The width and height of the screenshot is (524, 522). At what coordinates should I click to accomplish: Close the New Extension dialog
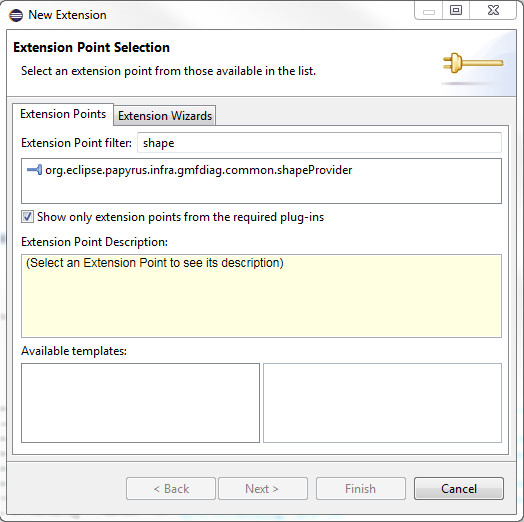point(493,11)
